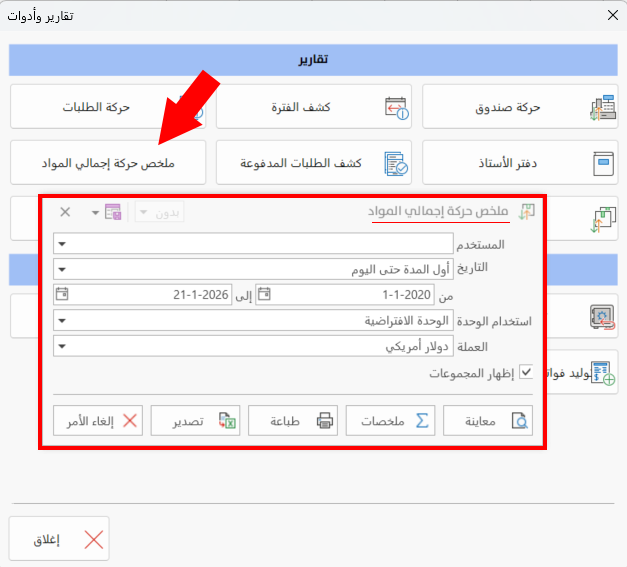
Task: Open calendar picker for the من date
Action: pos(264,294)
